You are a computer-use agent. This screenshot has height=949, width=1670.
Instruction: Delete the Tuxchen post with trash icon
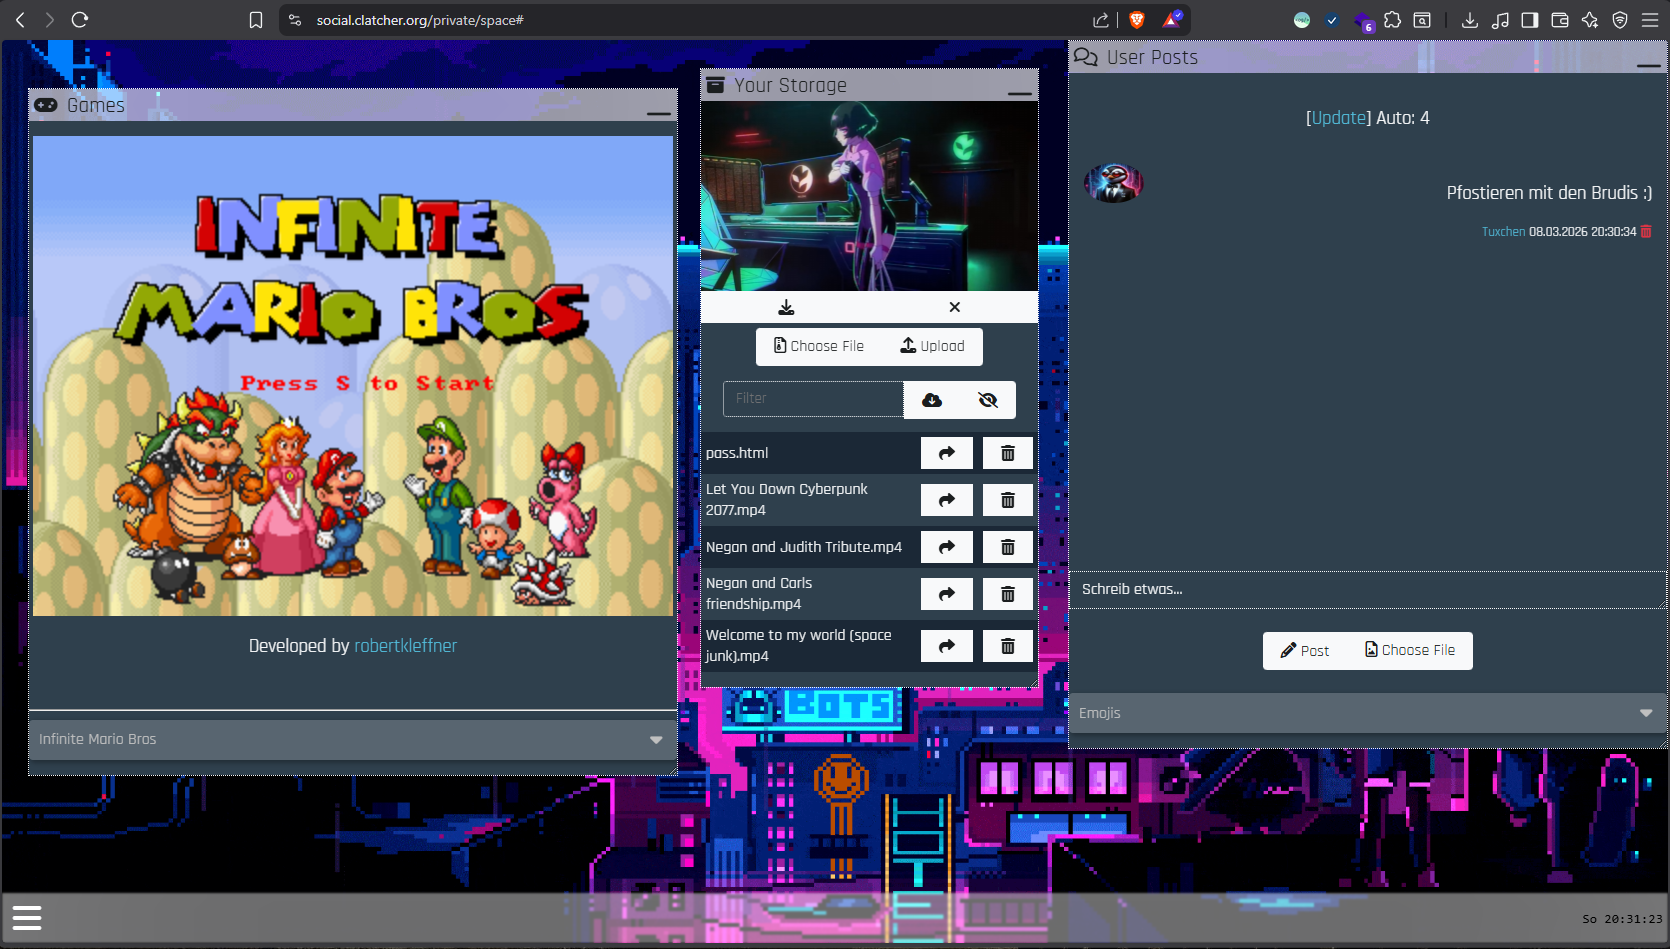coord(1646,232)
